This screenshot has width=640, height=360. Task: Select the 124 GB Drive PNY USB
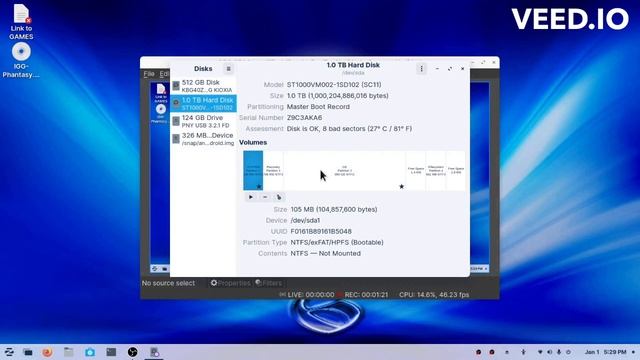pos(203,121)
